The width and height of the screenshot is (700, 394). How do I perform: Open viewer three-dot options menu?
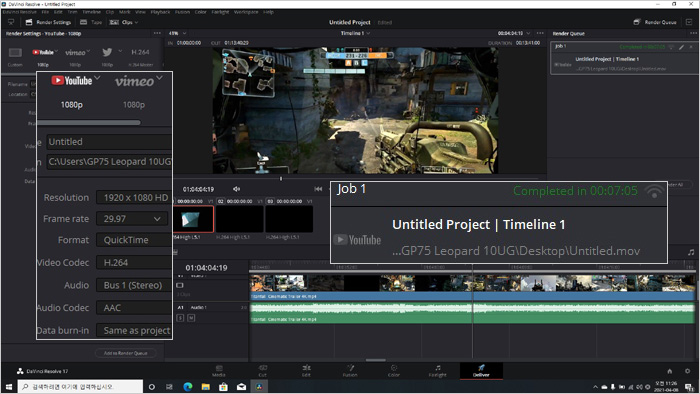[540, 33]
